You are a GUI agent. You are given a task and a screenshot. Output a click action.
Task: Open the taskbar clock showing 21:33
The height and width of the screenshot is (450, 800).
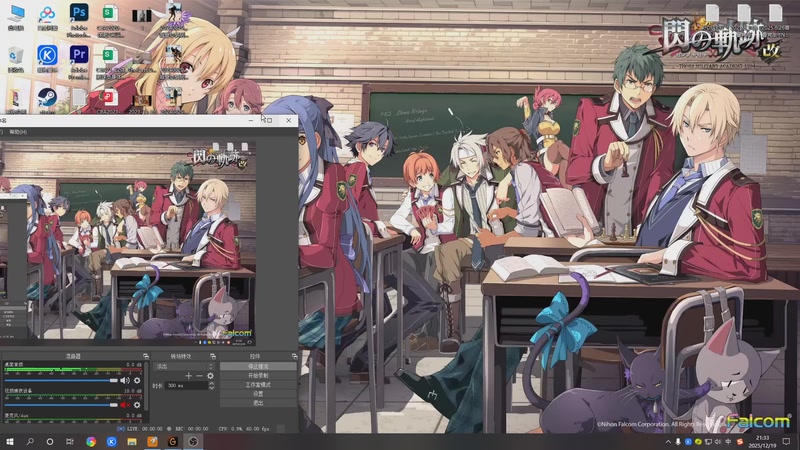click(762, 442)
